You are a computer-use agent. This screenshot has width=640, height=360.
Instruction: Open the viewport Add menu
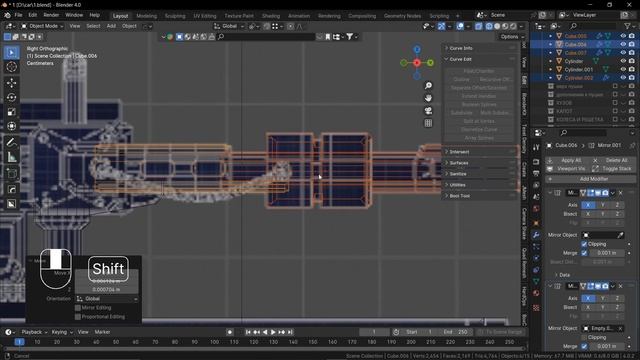111,26
